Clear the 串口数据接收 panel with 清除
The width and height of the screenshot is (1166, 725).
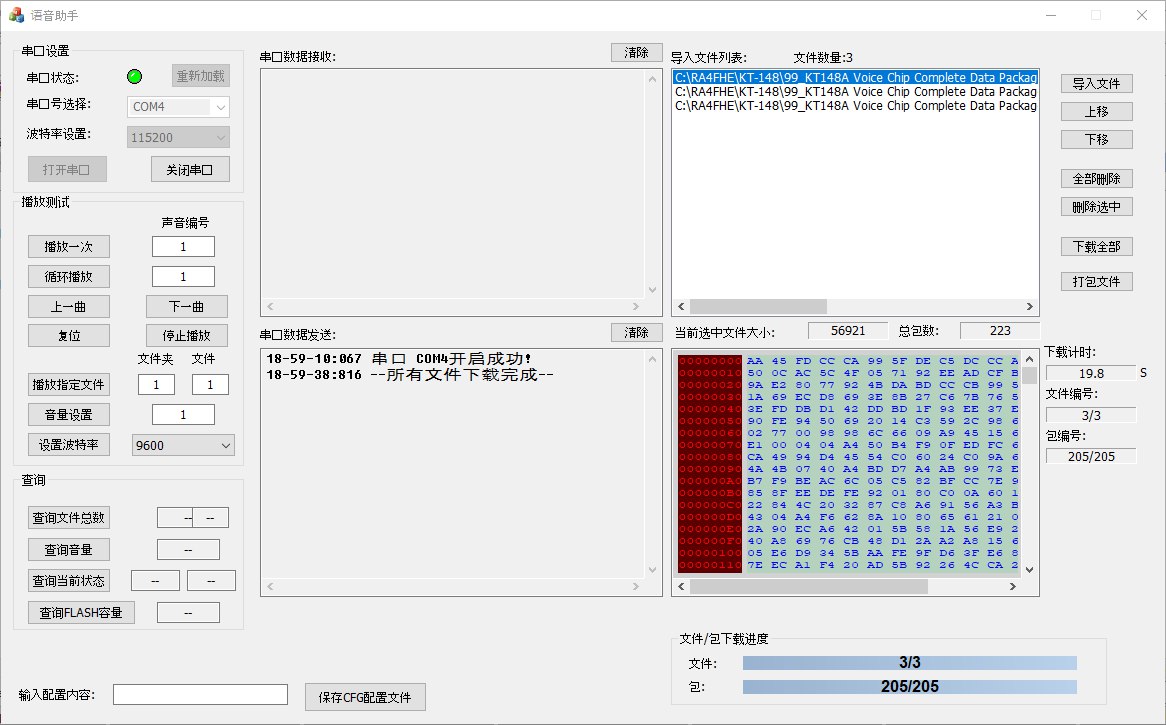pyautogui.click(x=637, y=52)
